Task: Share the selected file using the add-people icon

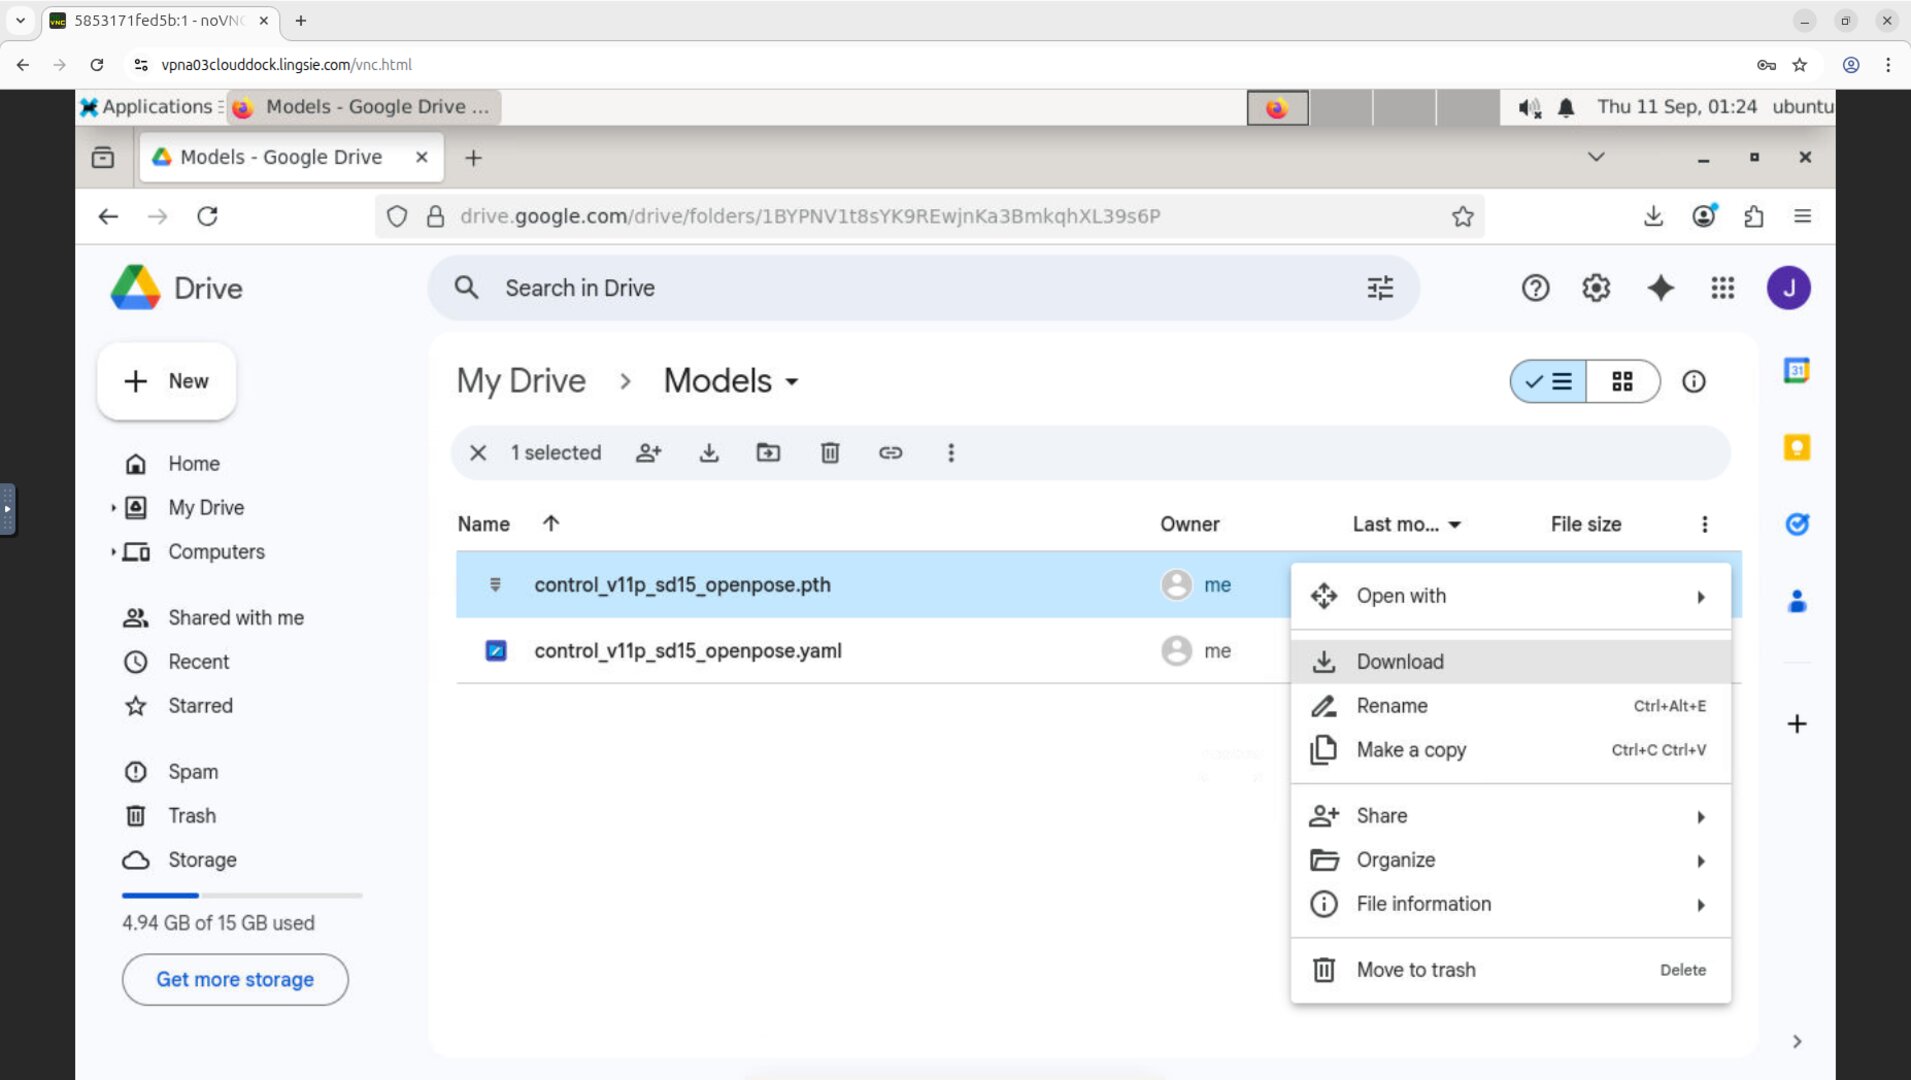Action: [648, 452]
